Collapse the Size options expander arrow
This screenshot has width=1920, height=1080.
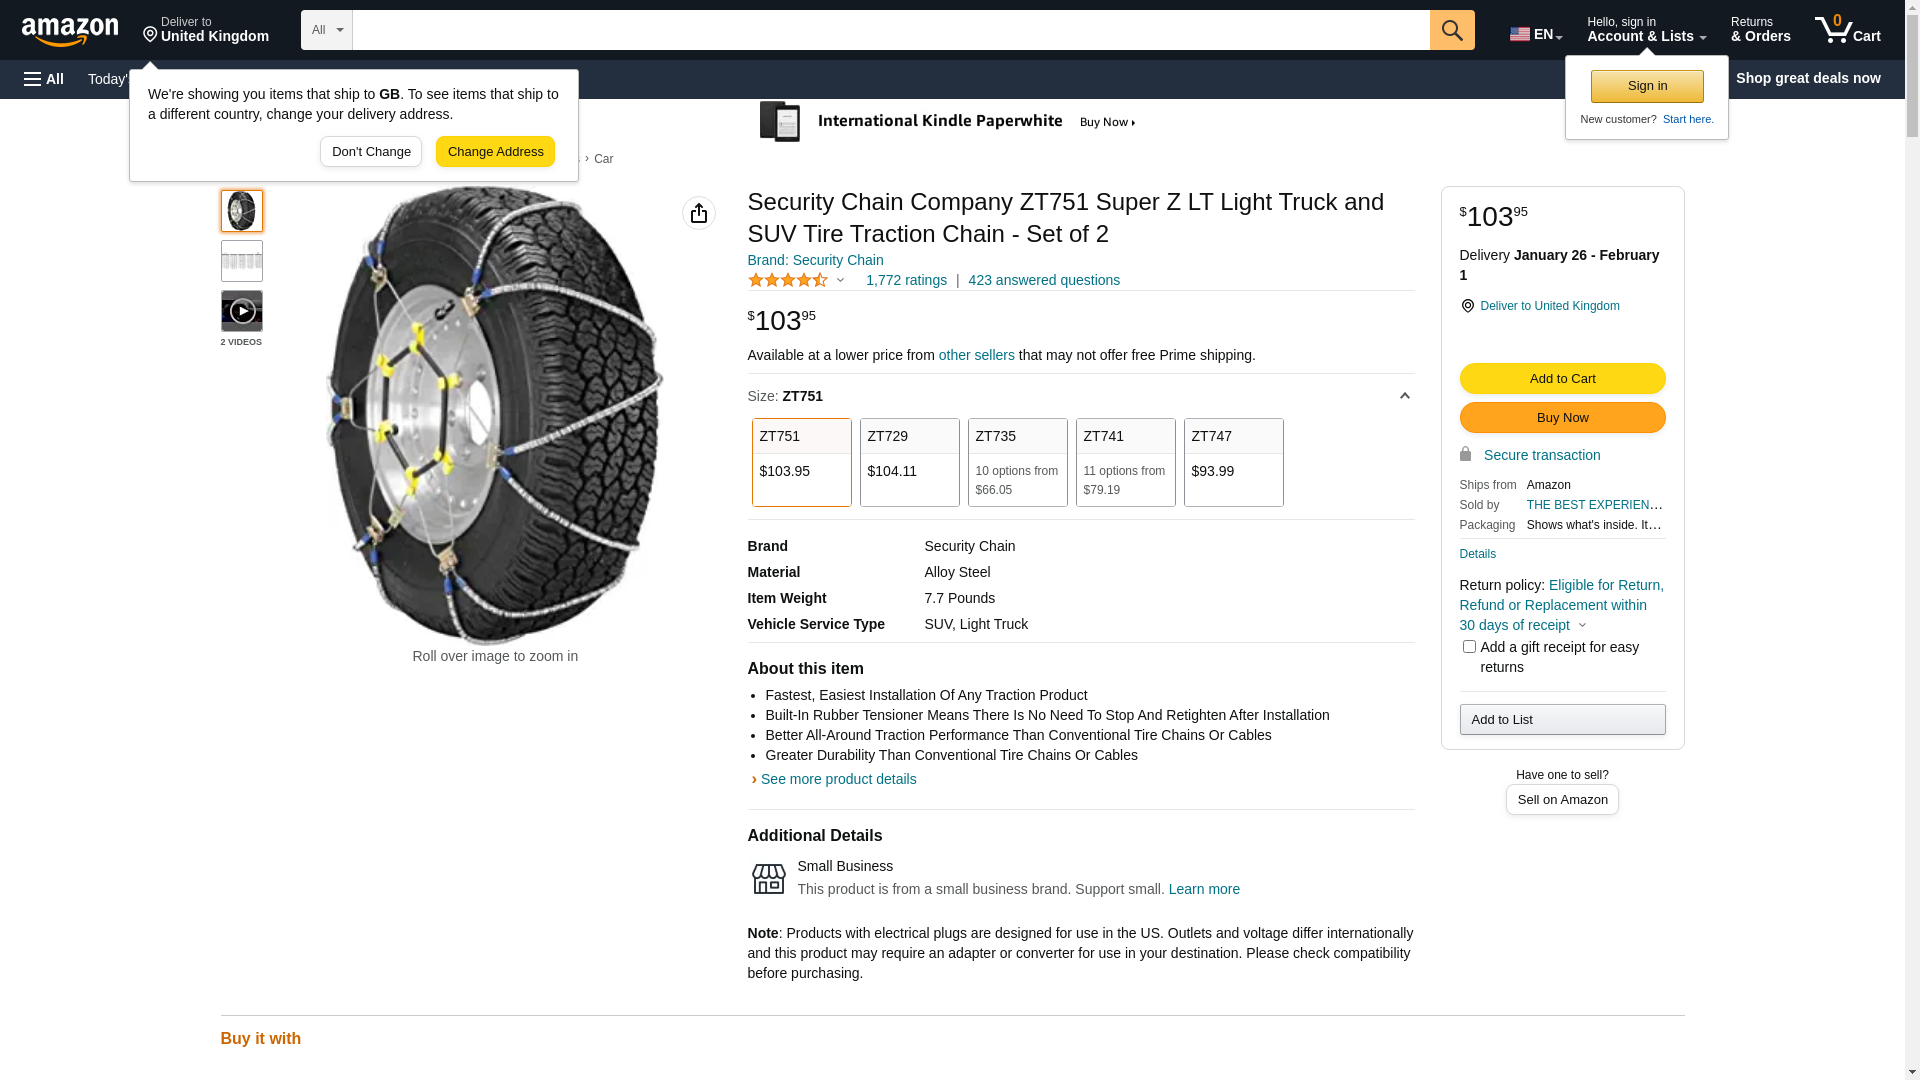[1404, 397]
